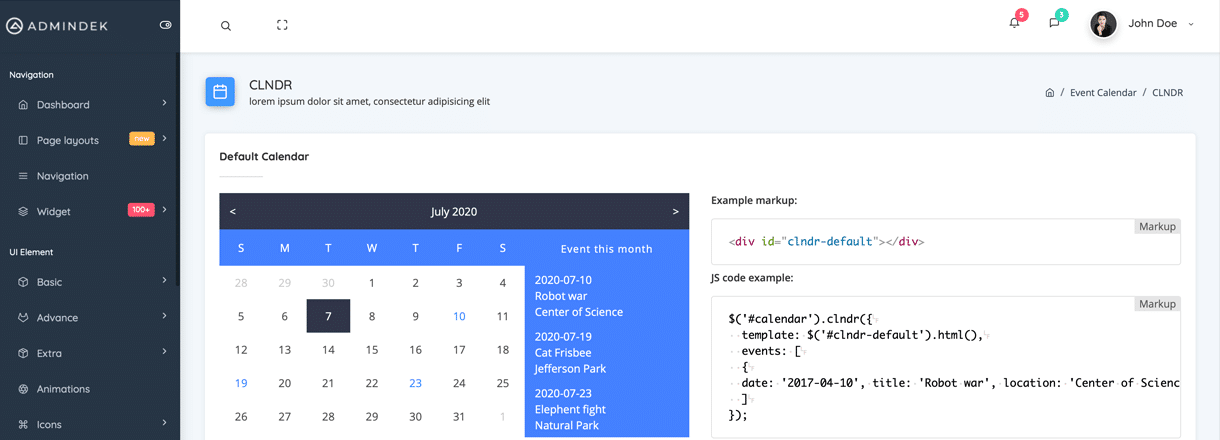Click the Dashboard icon in sidebar
This screenshot has height=440, width=1220.
click(23, 105)
